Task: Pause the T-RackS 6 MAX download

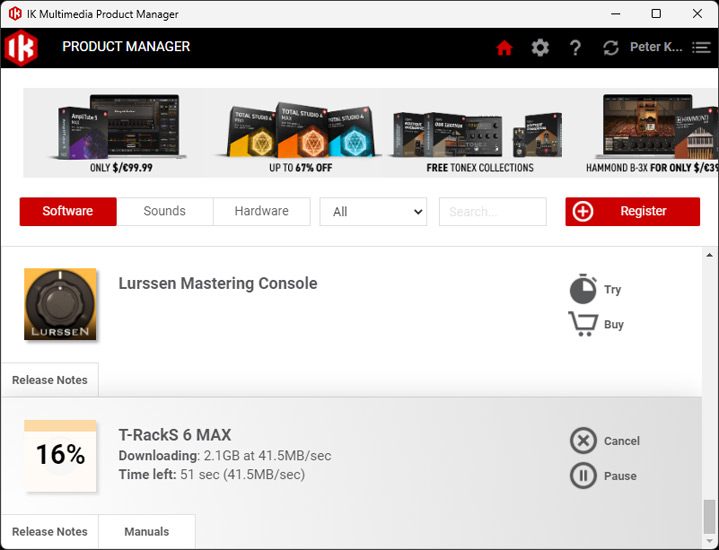Action: 583,476
